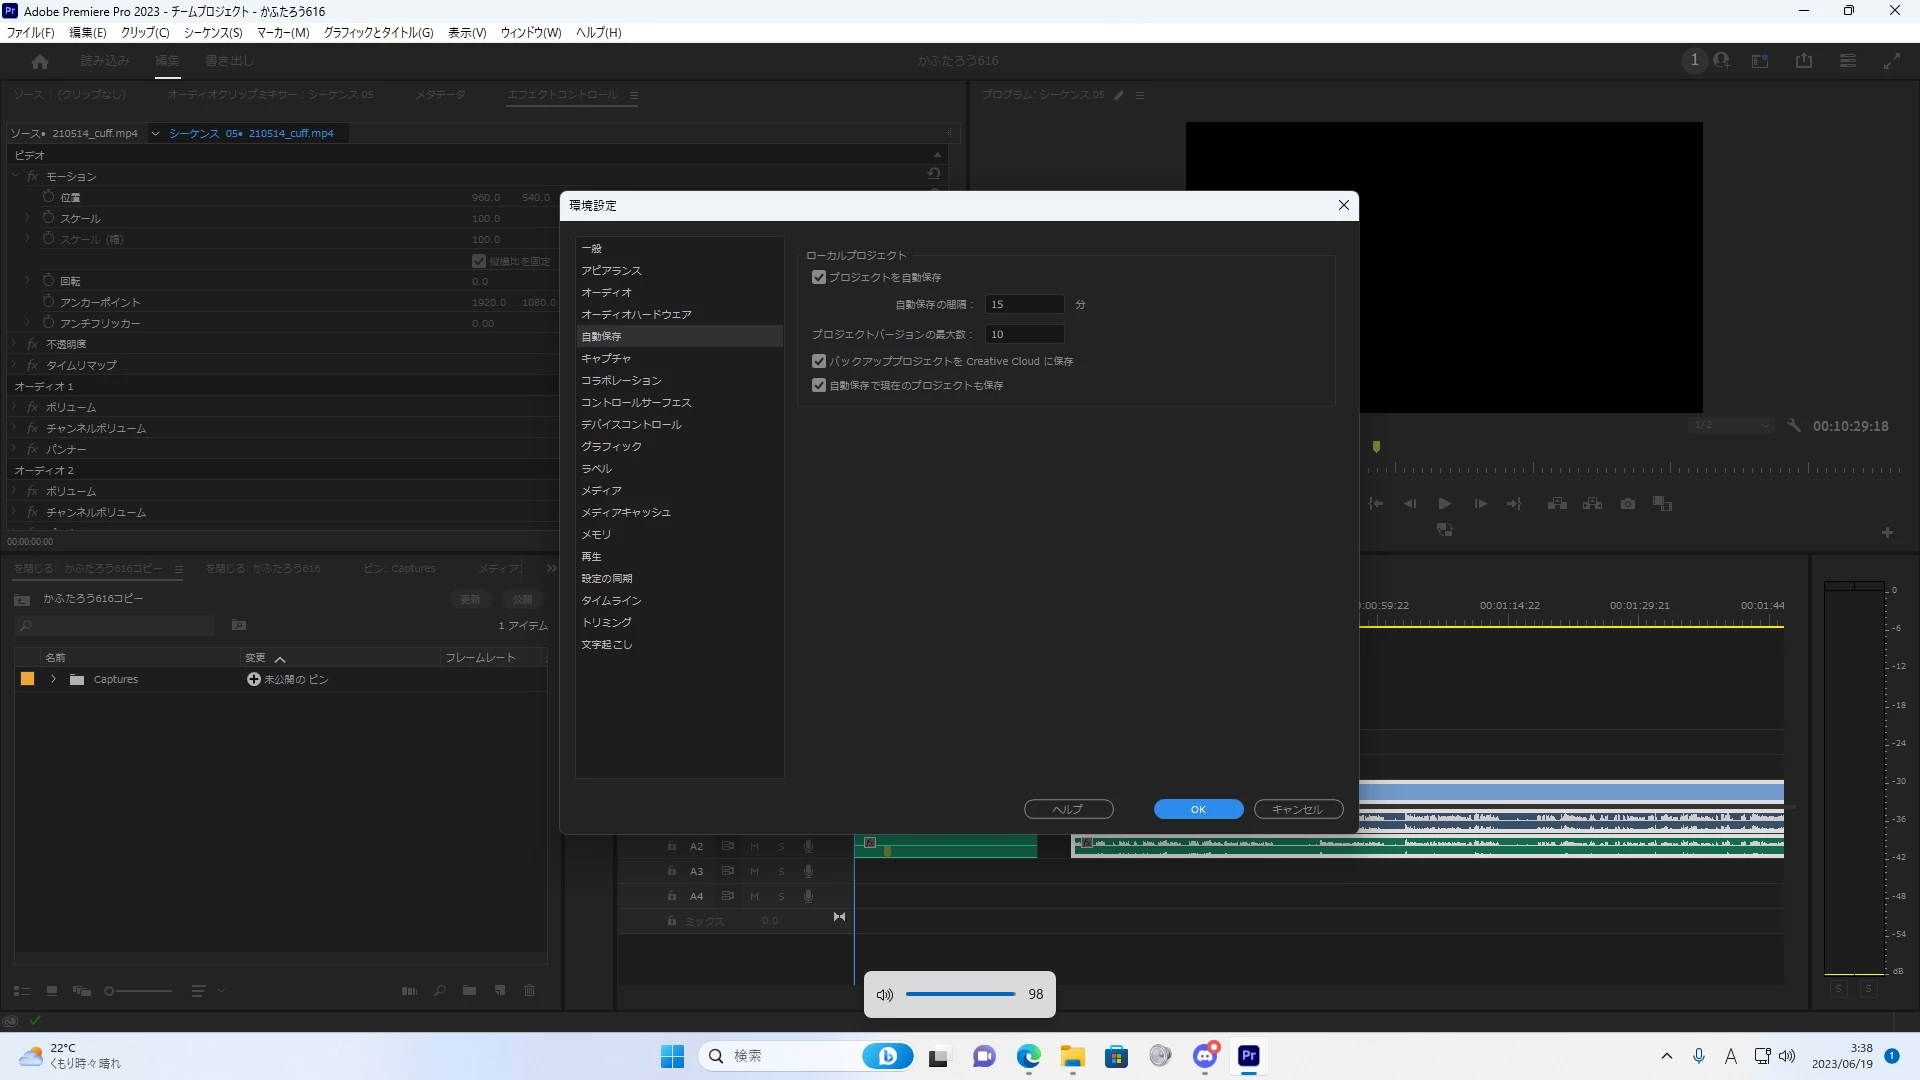This screenshot has height=1080, width=1920.
Task: Click the Export Frame camera icon
Action: (1628, 504)
